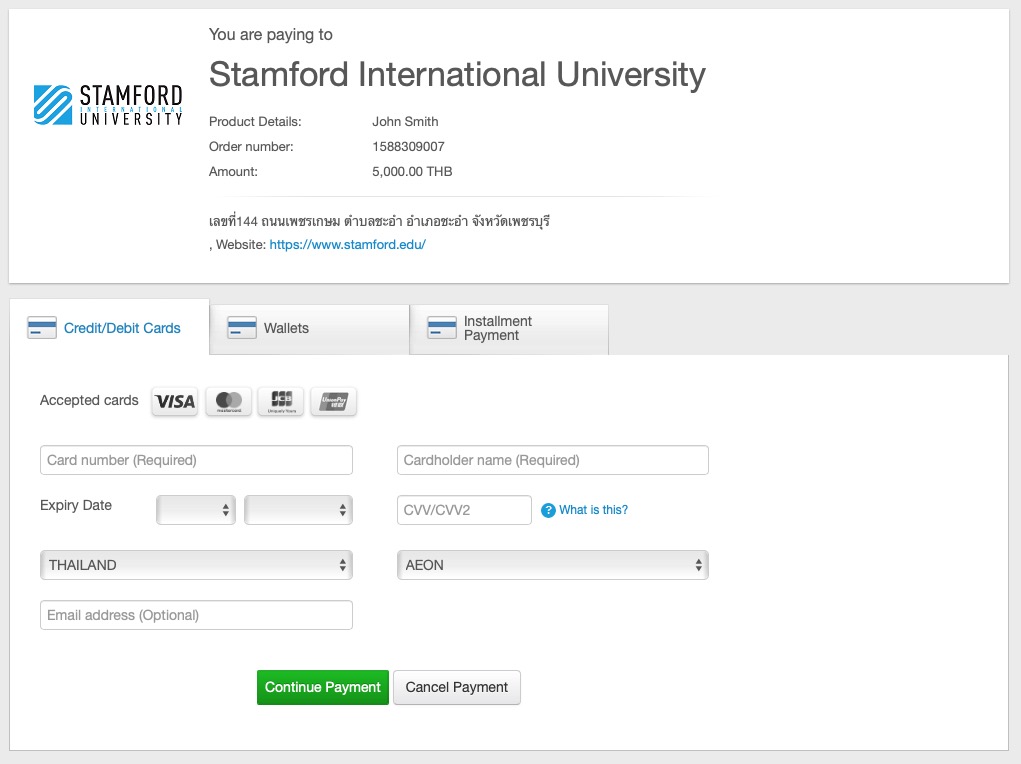The height and width of the screenshot is (764, 1021).
Task: Click the card icon on Installment Payment tab
Action: (x=442, y=328)
